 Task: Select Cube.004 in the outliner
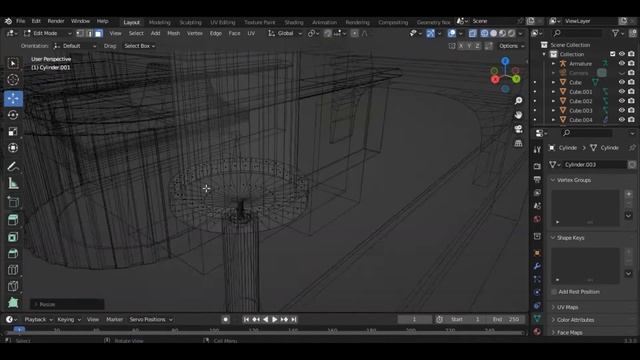[x=581, y=120]
